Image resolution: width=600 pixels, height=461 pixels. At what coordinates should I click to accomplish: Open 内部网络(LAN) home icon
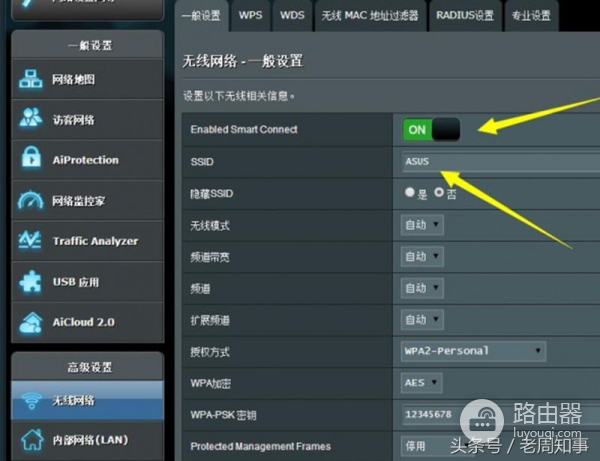pyautogui.click(x=31, y=439)
